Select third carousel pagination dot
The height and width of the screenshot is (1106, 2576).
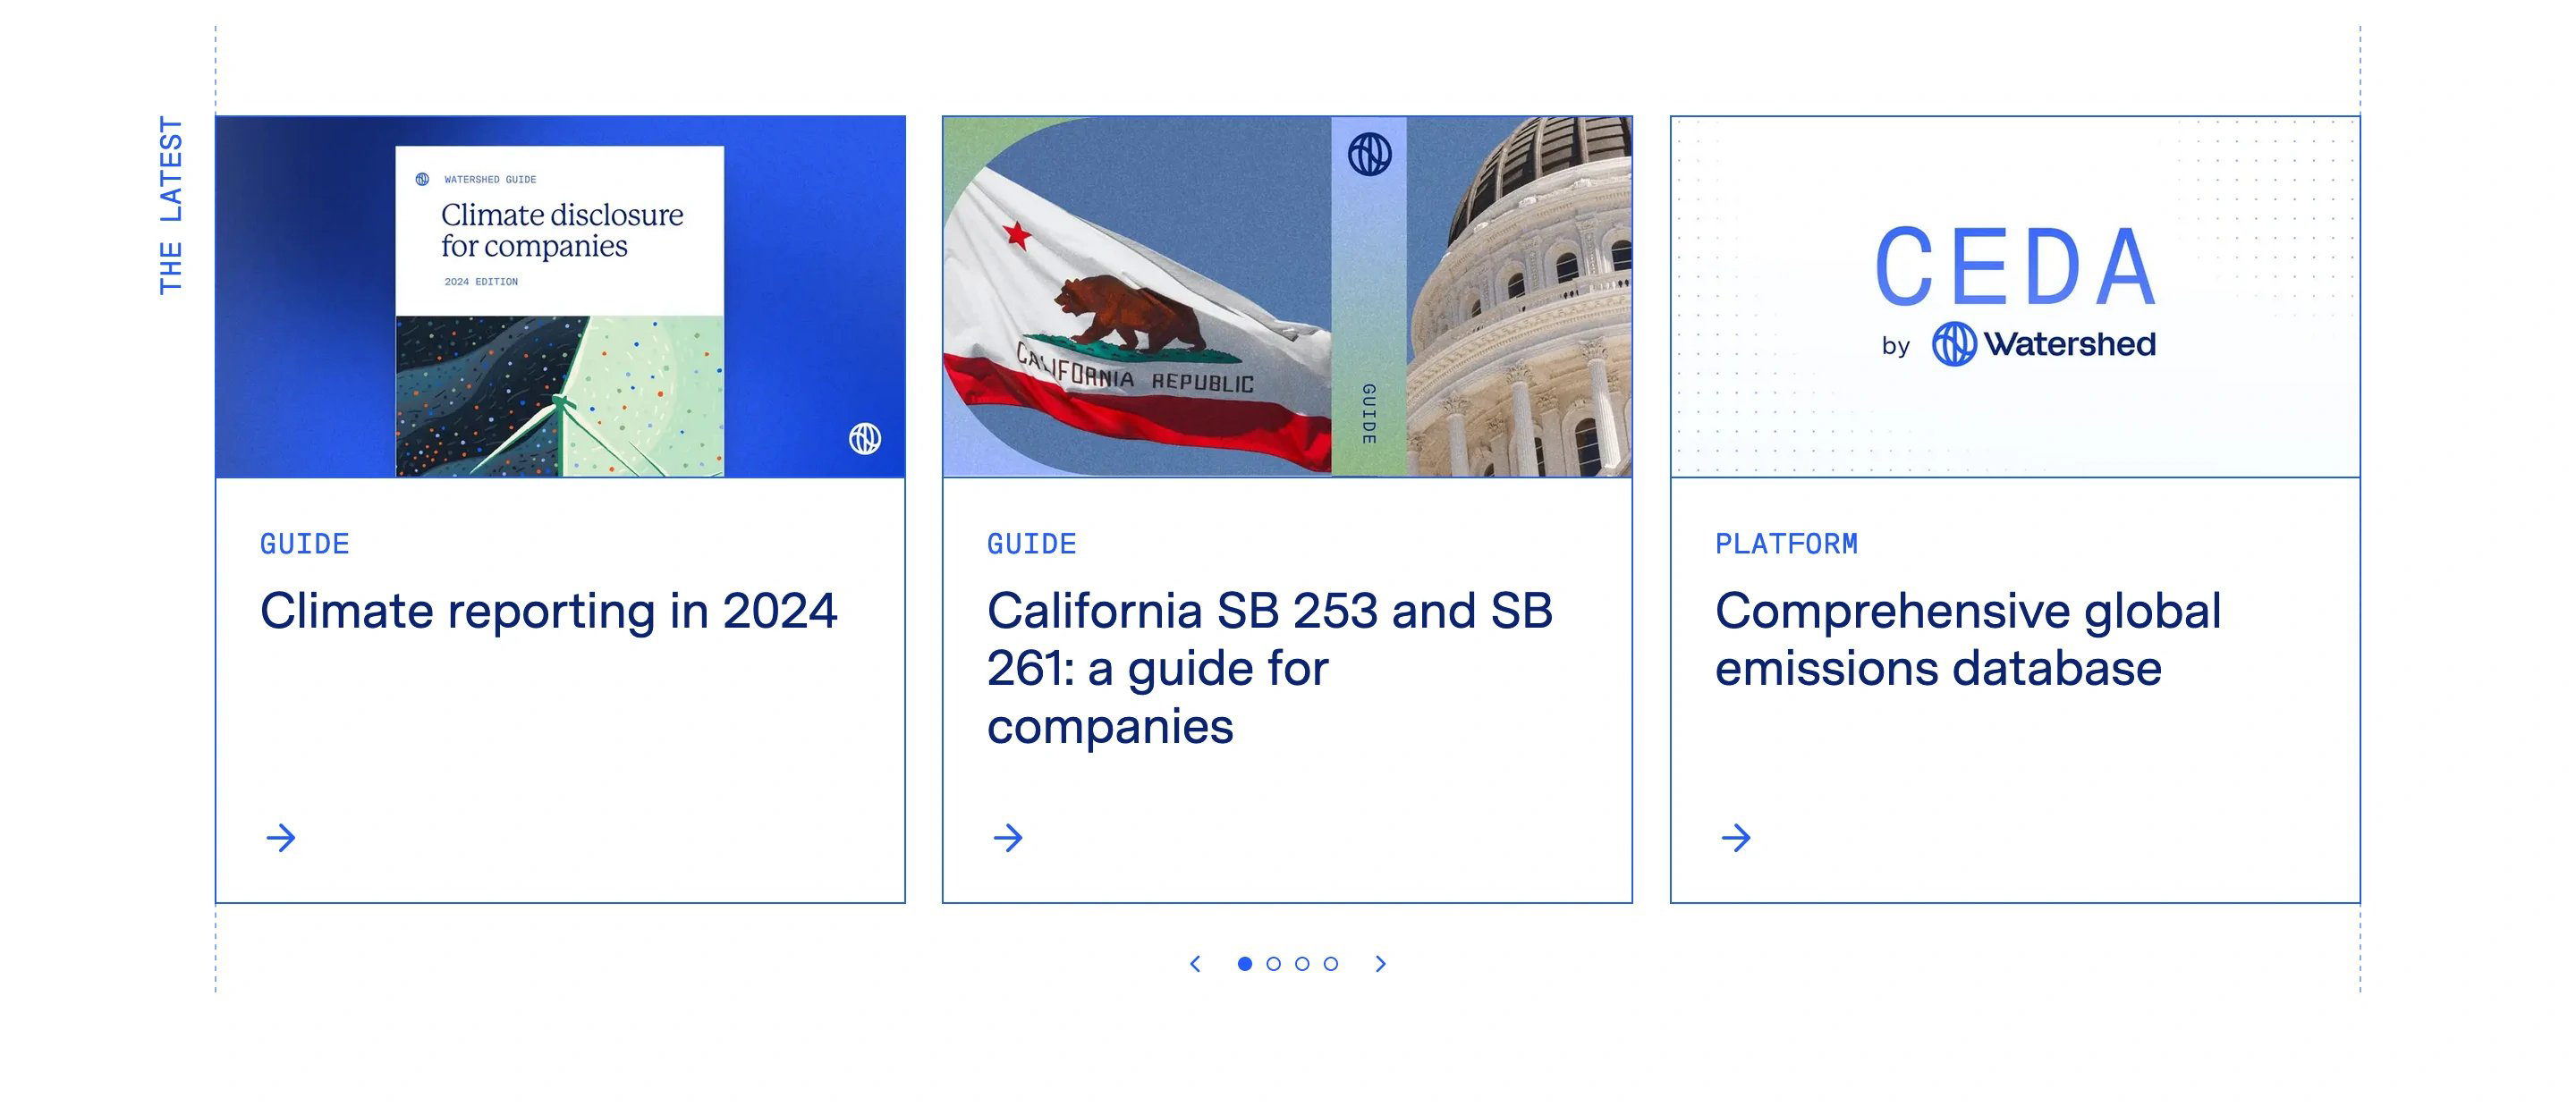1302,963
